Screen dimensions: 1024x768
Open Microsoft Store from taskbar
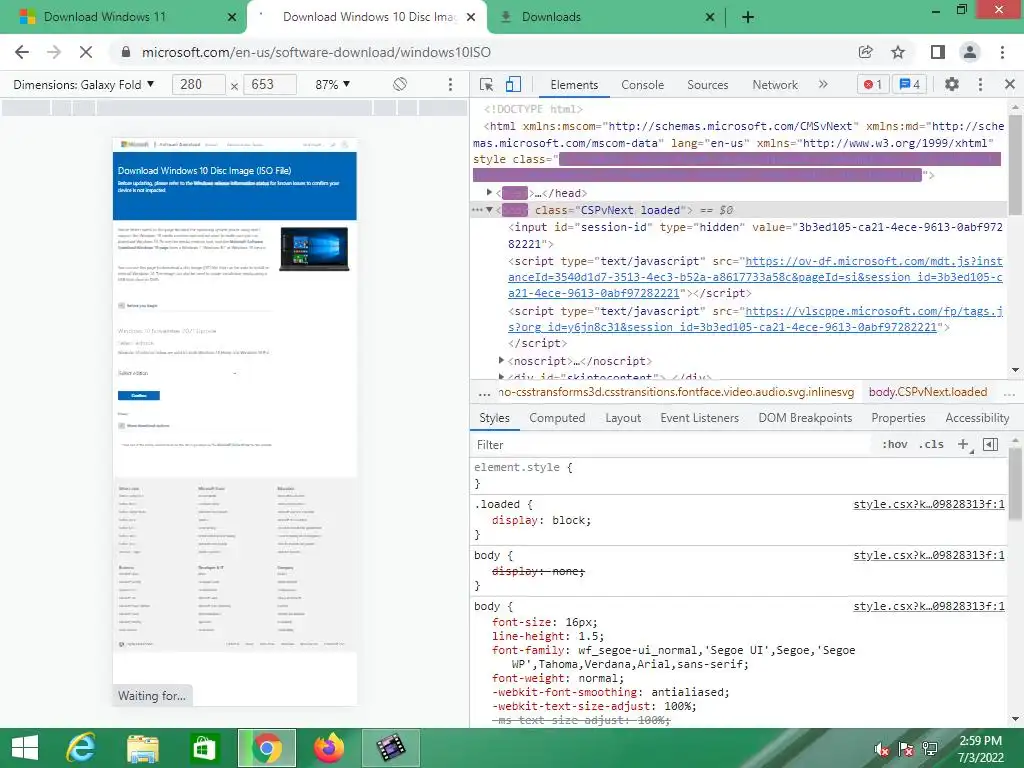pyautogui.click(x=203, y=748)
